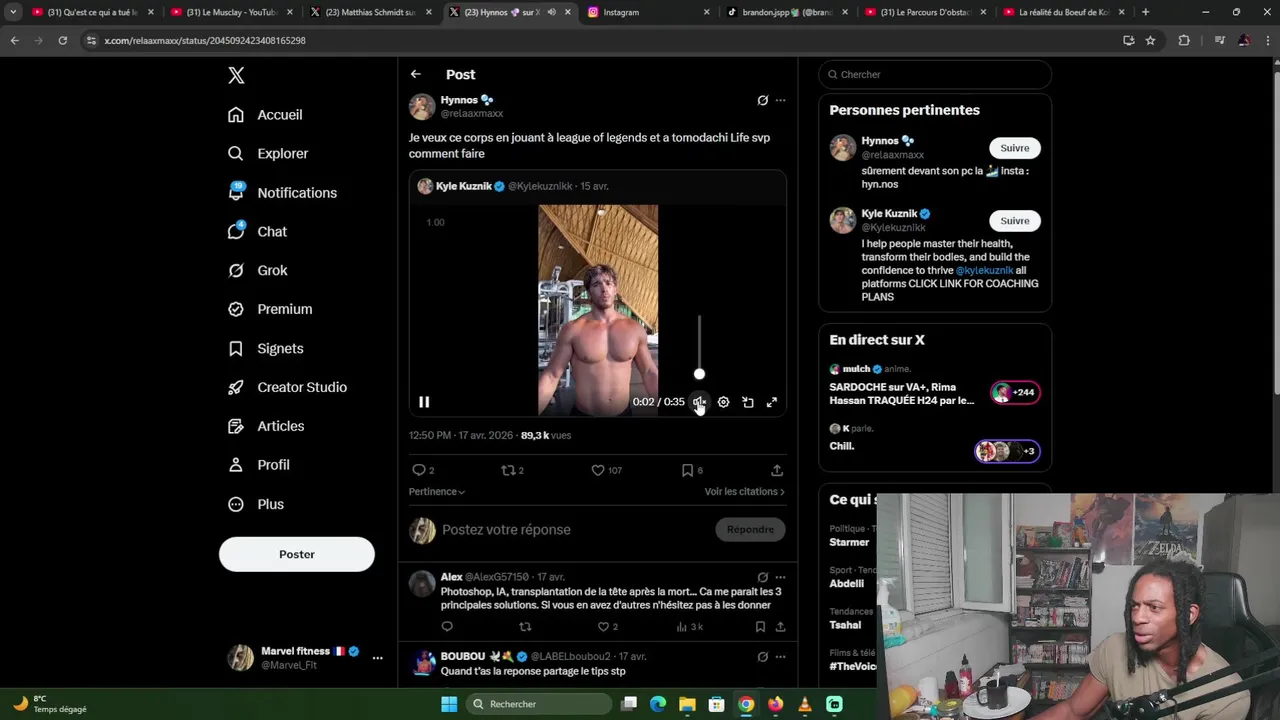The image size is (1280, 720).
Task: Open Voir les citations link
Action: [x=745, y=492]
